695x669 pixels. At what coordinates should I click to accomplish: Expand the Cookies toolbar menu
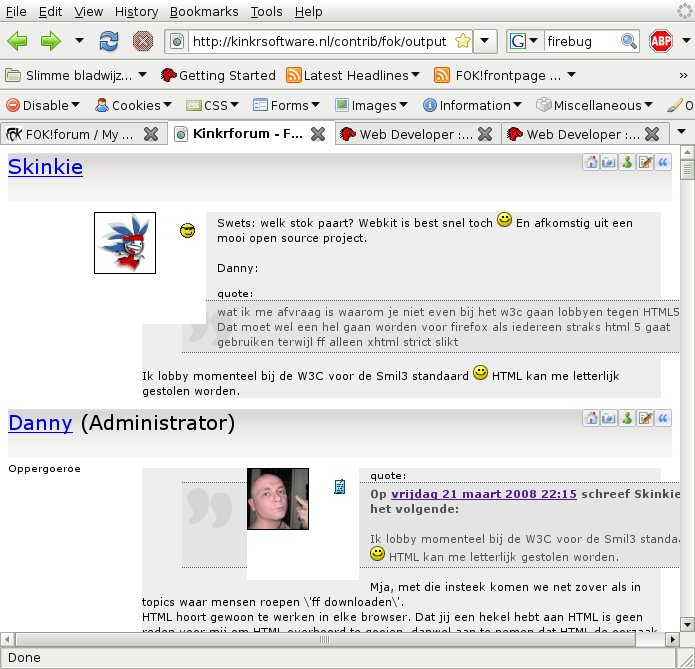coord(127,105)
